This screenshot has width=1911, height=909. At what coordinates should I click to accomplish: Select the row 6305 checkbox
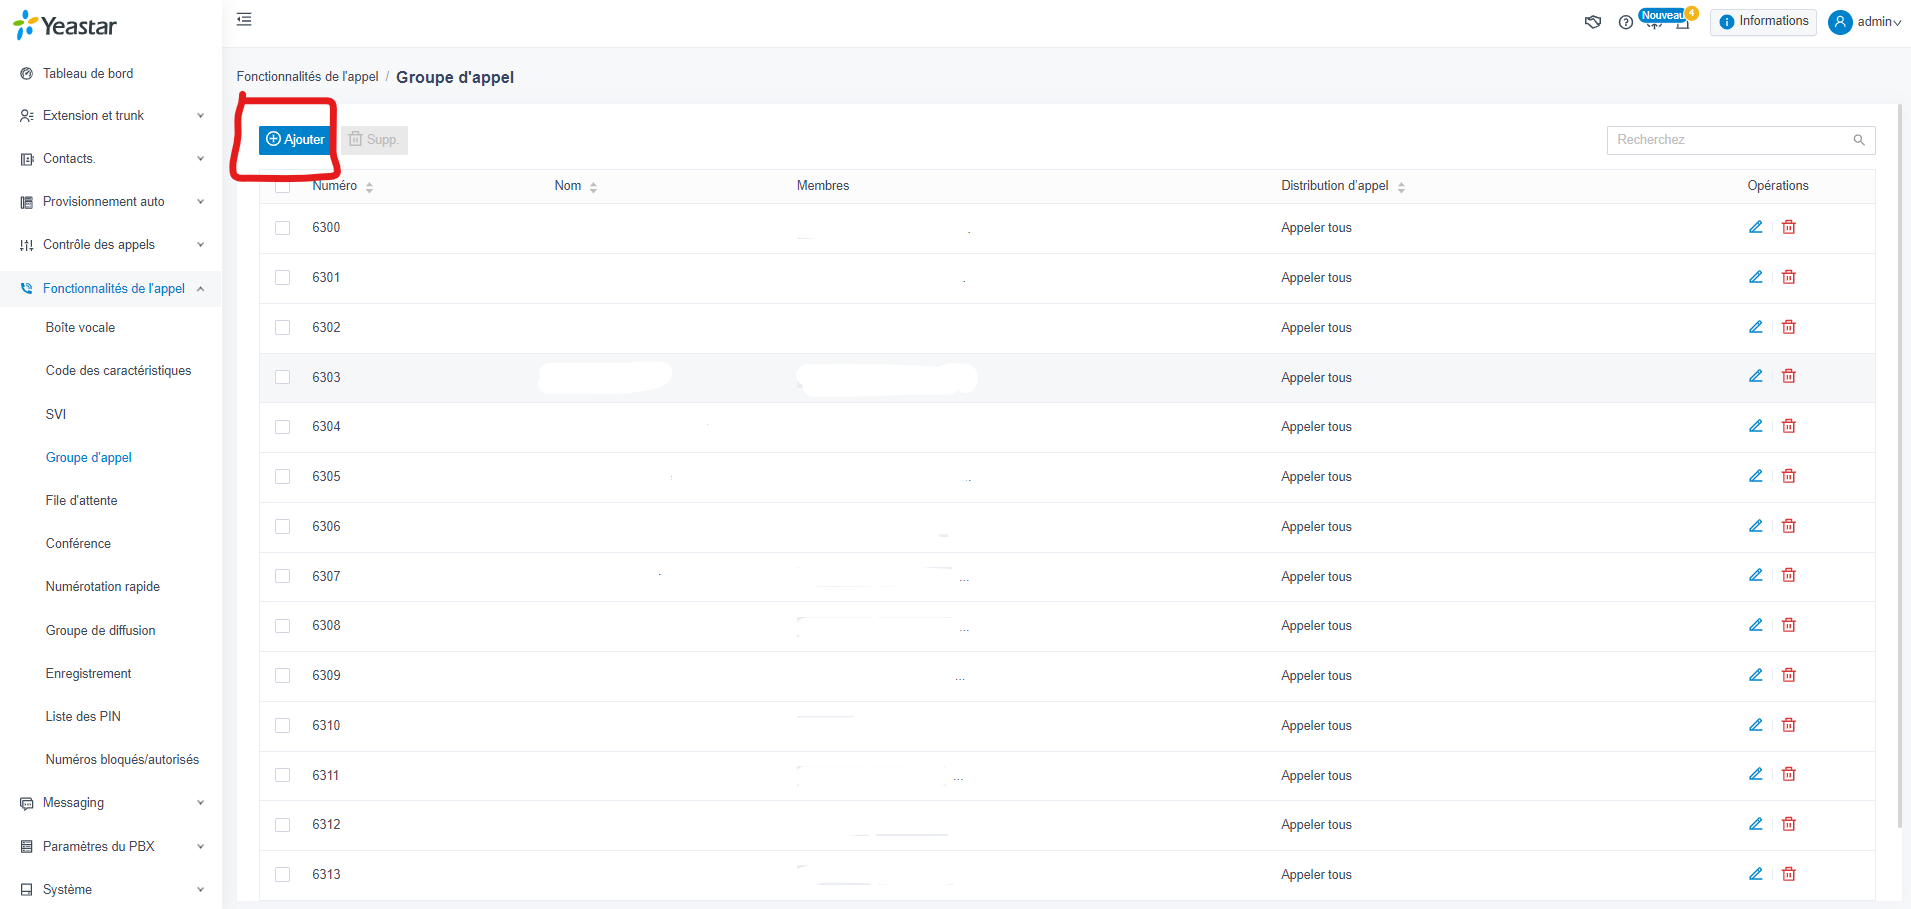pos(282,477)
